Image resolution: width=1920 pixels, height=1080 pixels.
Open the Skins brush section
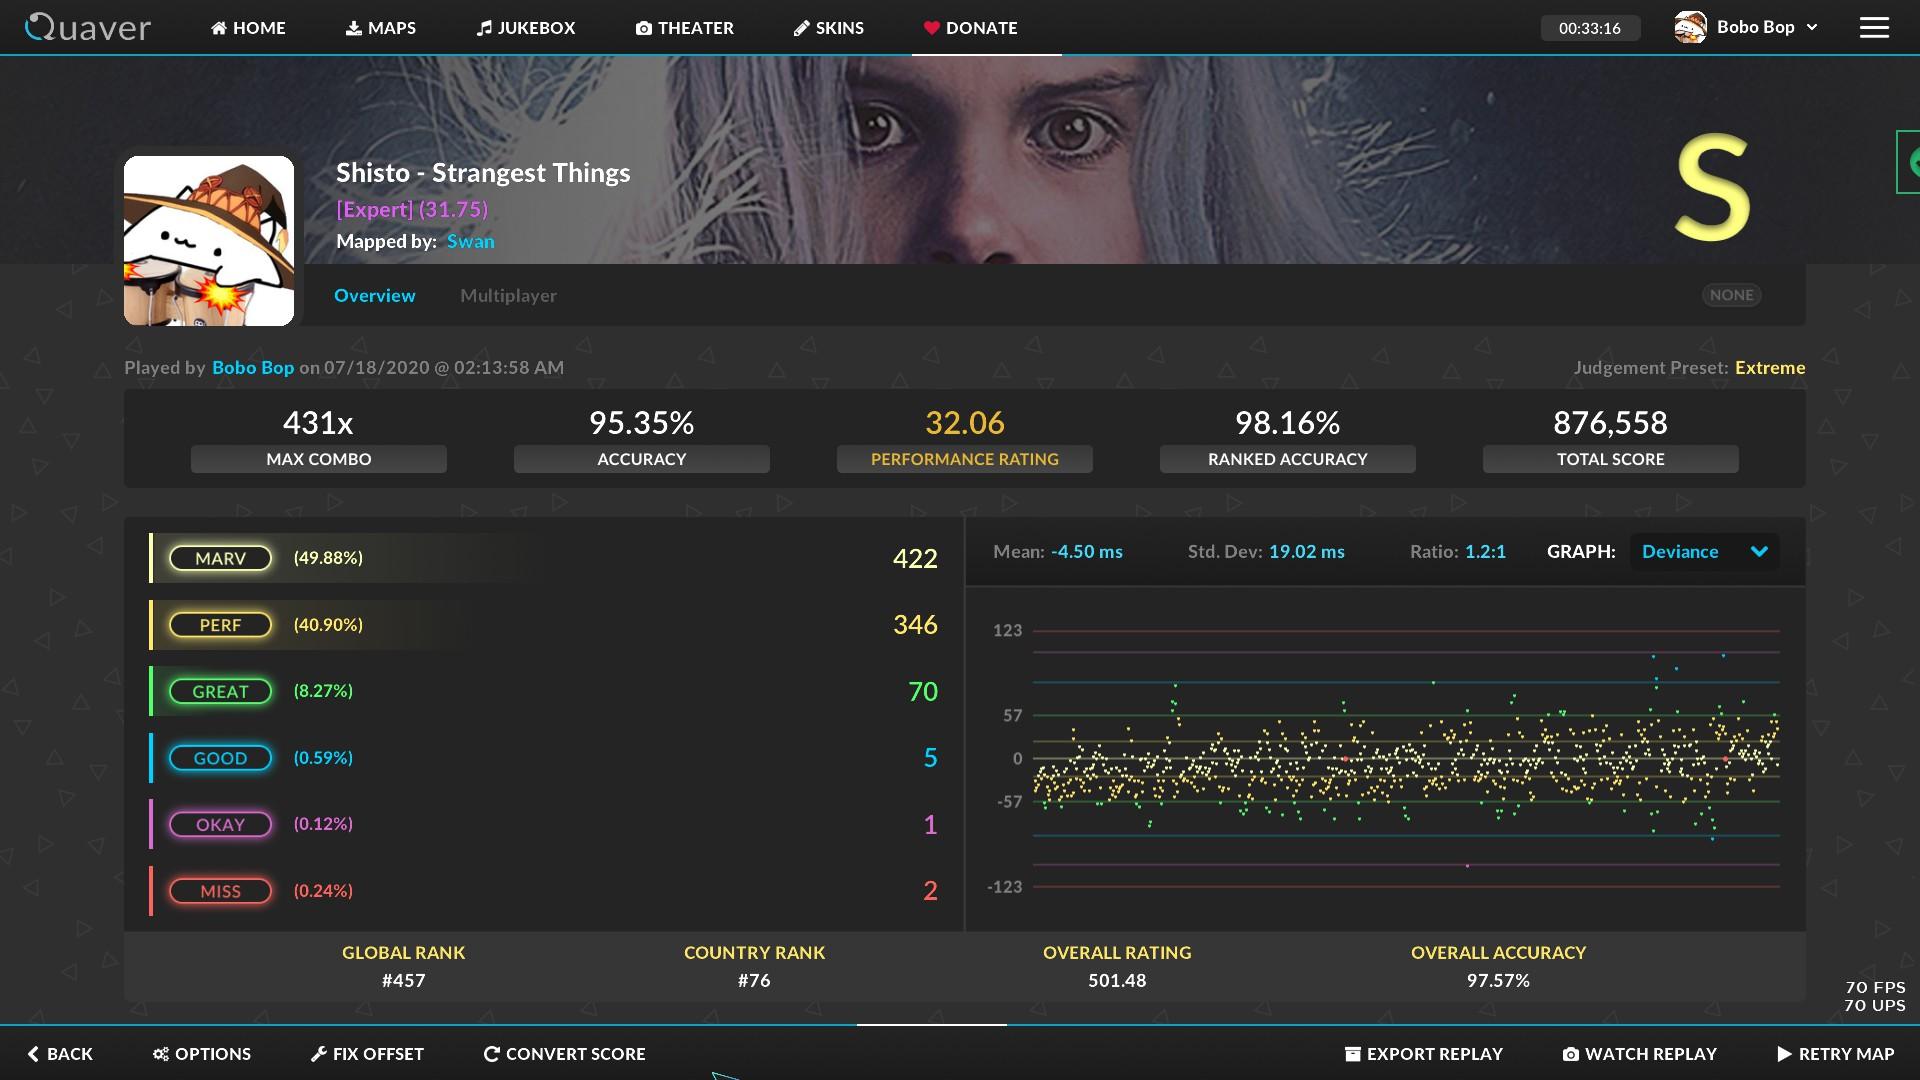pos(828,28)
